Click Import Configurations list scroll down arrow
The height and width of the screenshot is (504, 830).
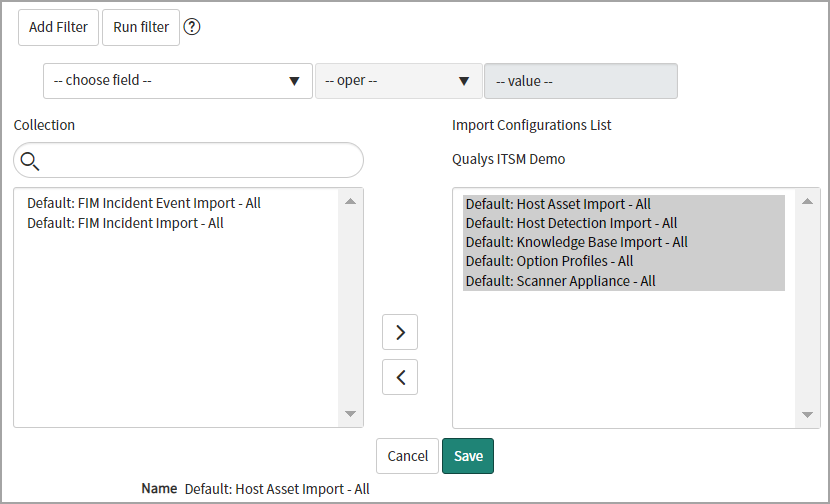click(x=807, y=415)
